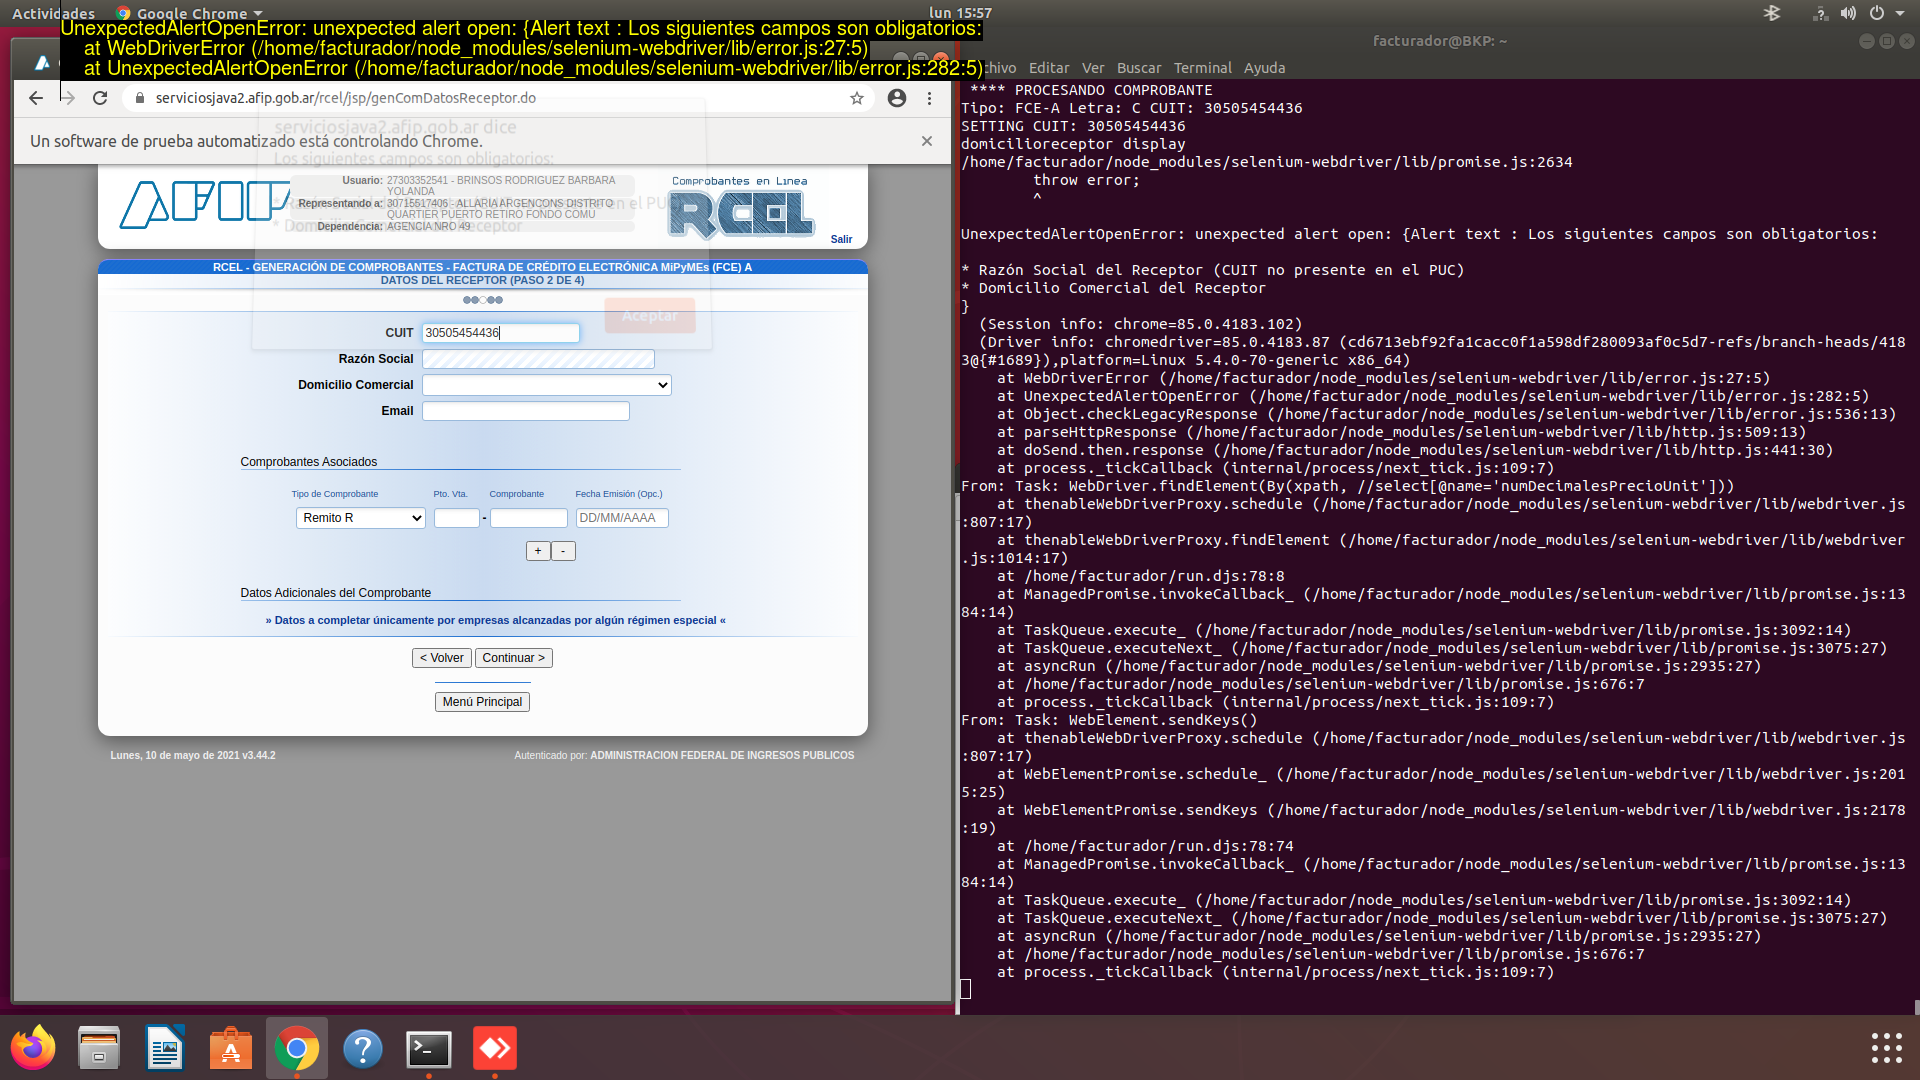Open Firefox from the dock
This screenshot has height=1080, width=1920.
point(33,1048)
